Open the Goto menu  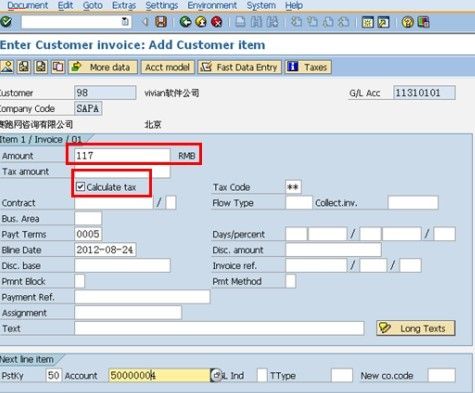click(x=93, y=5)
